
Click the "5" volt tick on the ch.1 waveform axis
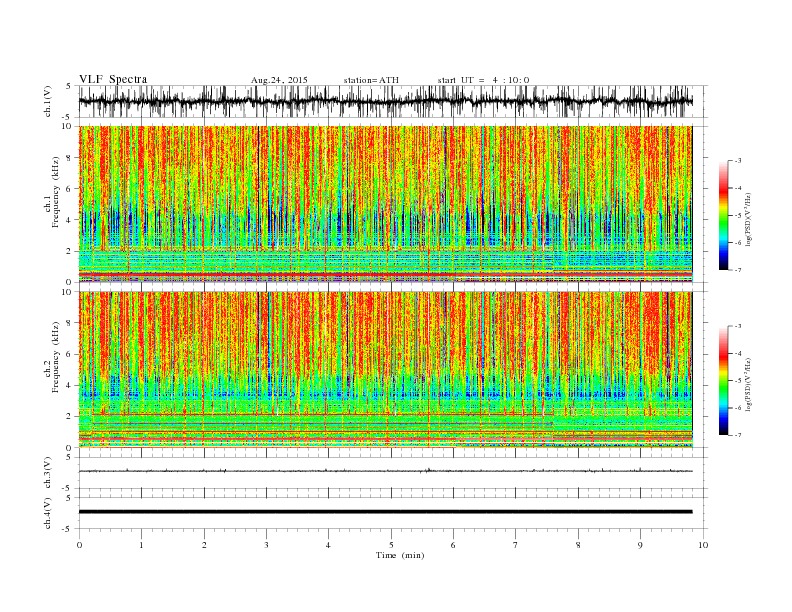69,86
